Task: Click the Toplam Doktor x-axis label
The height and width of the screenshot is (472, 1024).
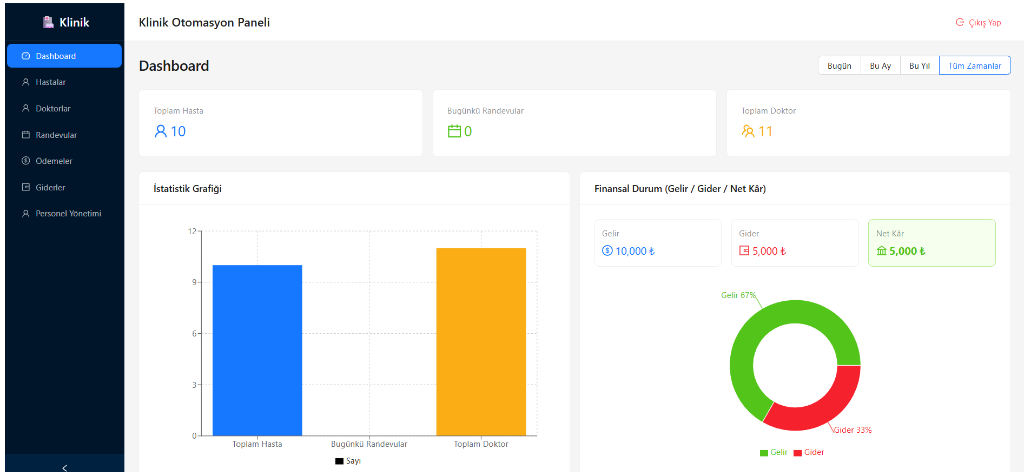Action: tap(481, 444)
